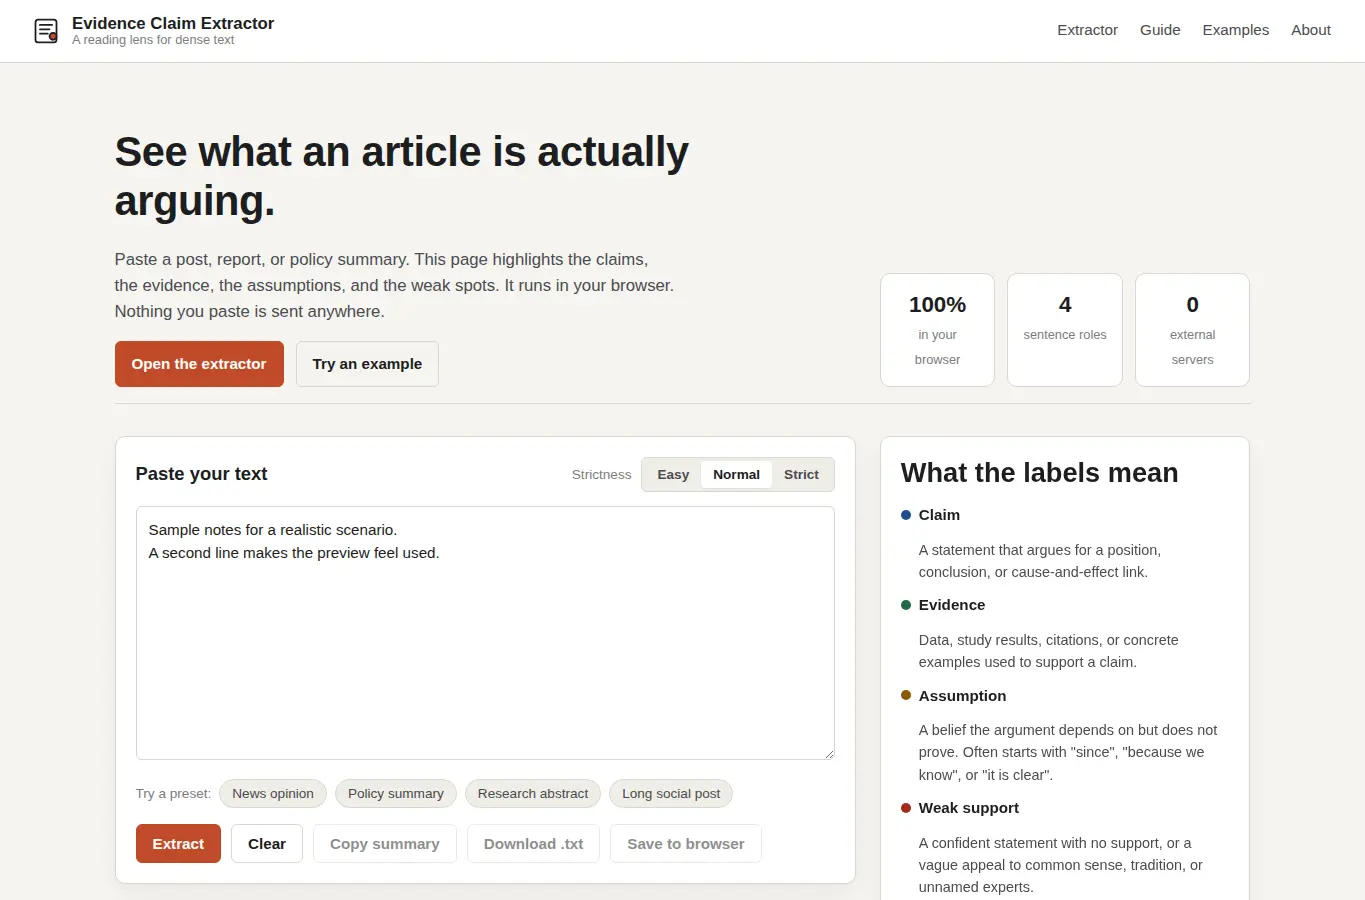
Task: Click the Try an example button
Action: 367,364
